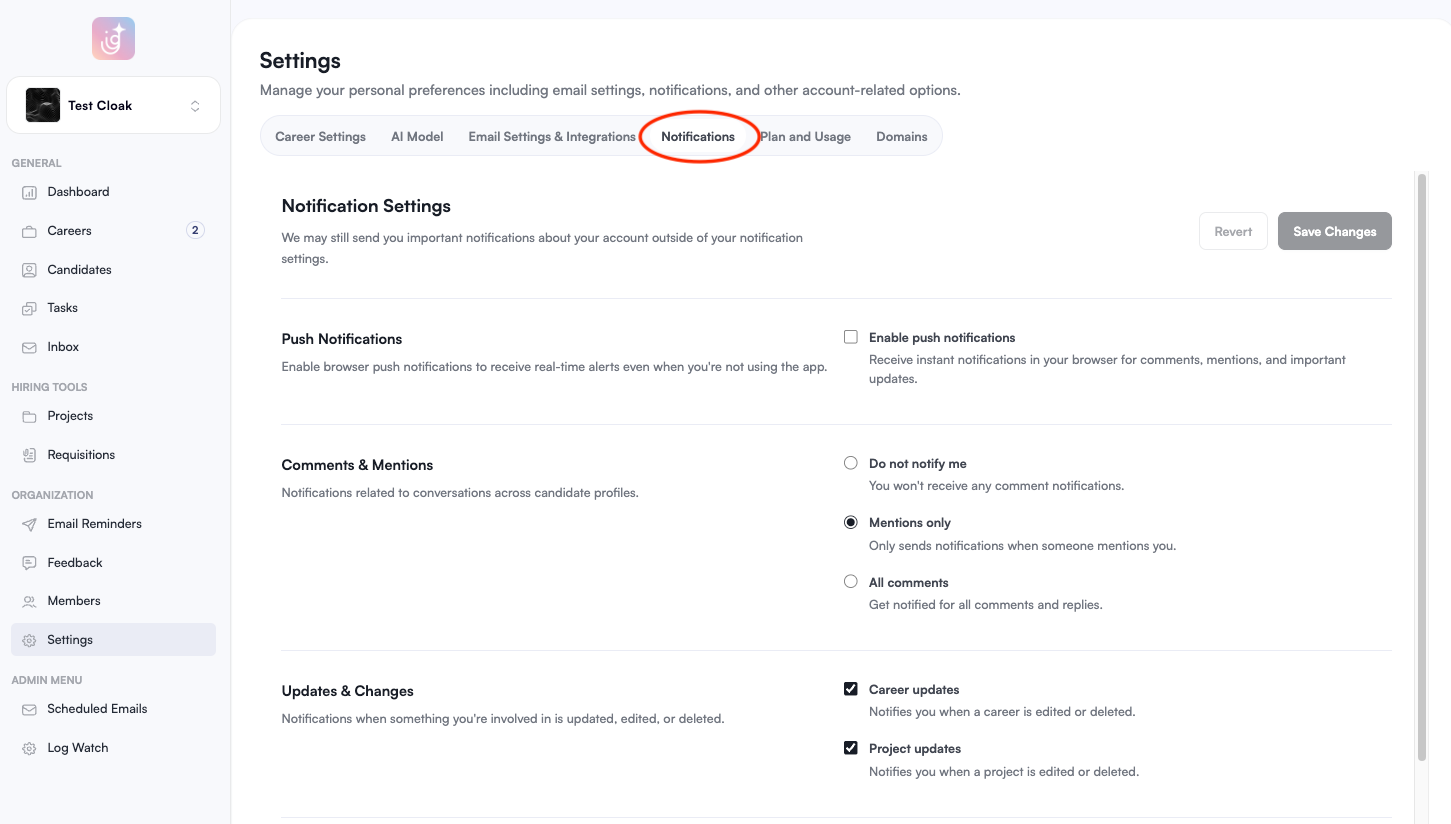Click the Candidates person-card icon
The image size is (1451, 824).
pos(29,270)
